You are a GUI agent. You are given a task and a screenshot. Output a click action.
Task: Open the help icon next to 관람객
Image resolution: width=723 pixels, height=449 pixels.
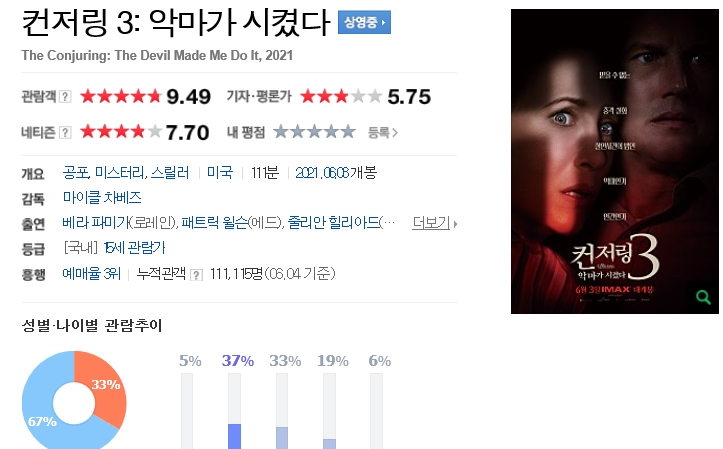coord(65,96)
